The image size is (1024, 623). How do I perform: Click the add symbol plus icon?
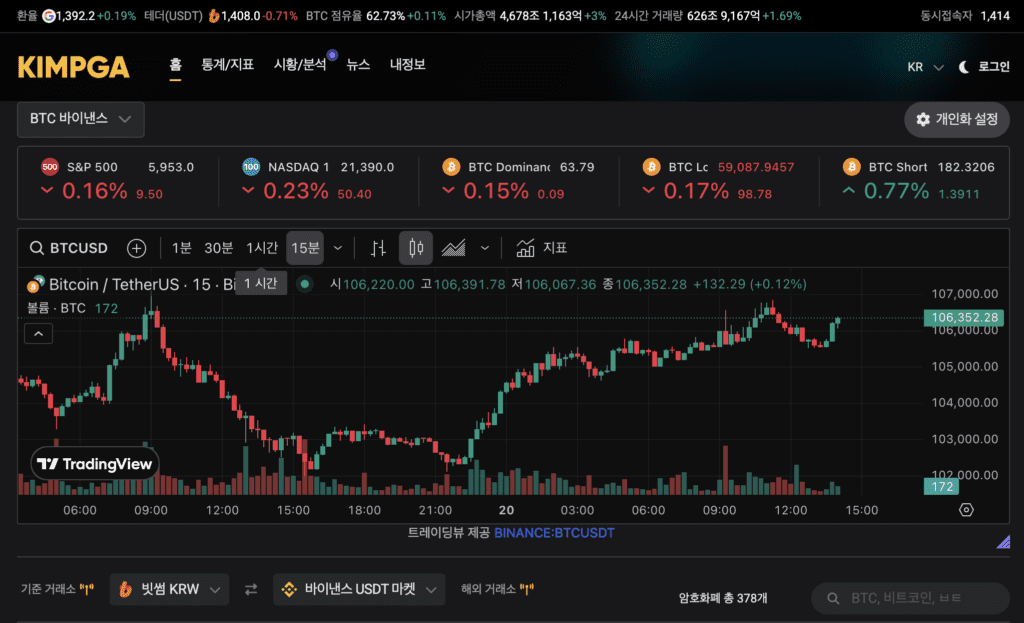point(136,248)
